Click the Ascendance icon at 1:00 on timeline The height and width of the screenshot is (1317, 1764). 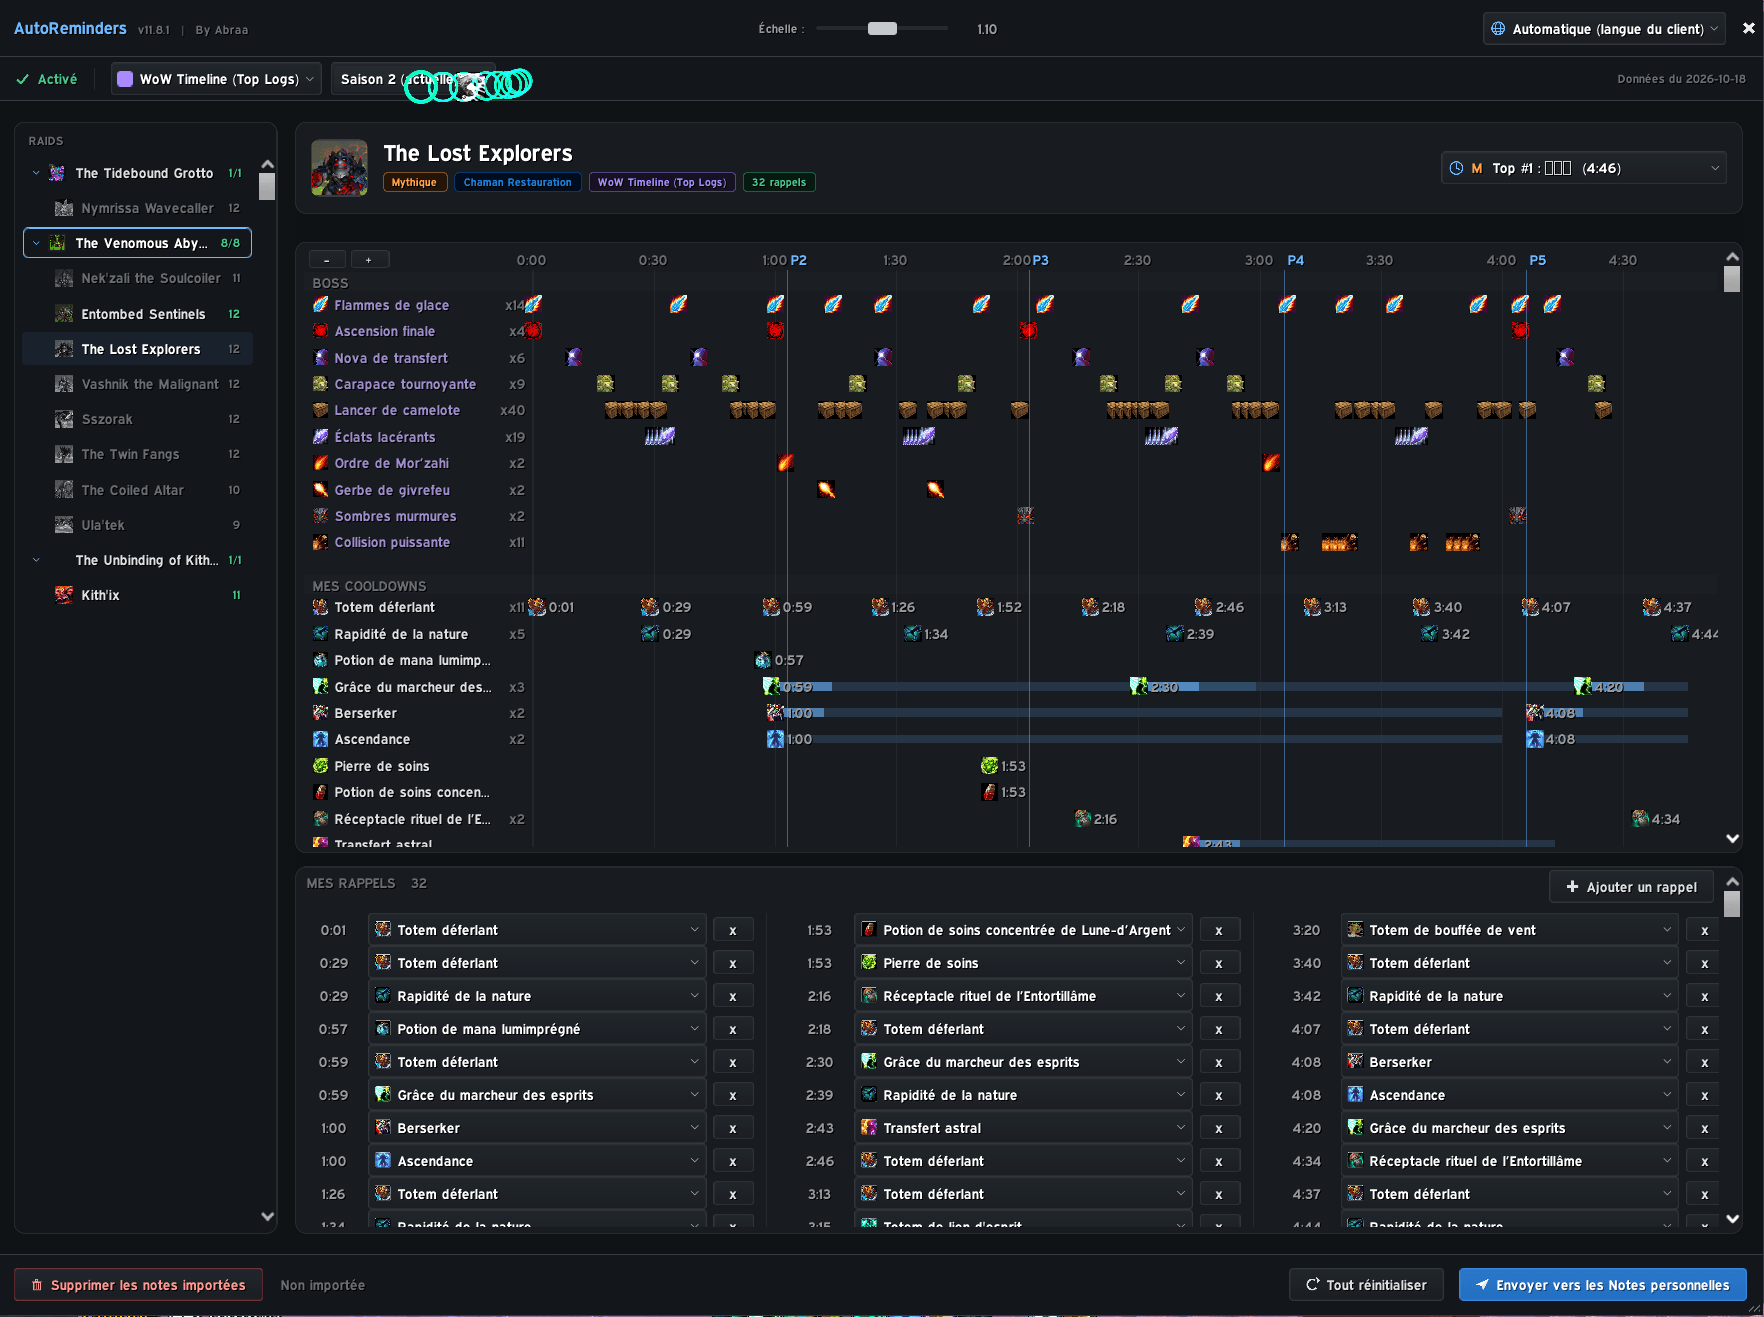pos(775,739)
